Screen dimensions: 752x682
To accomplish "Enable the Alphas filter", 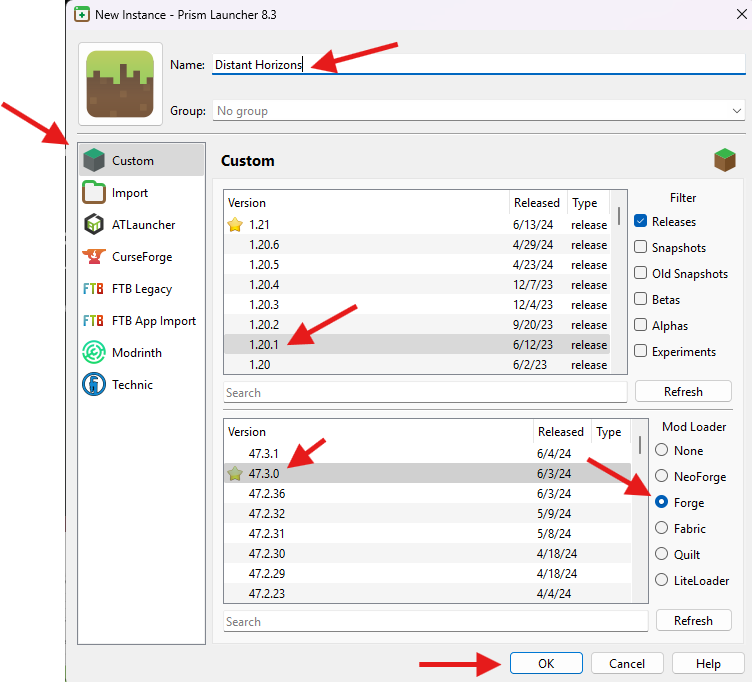I will (x=640, y=325).
